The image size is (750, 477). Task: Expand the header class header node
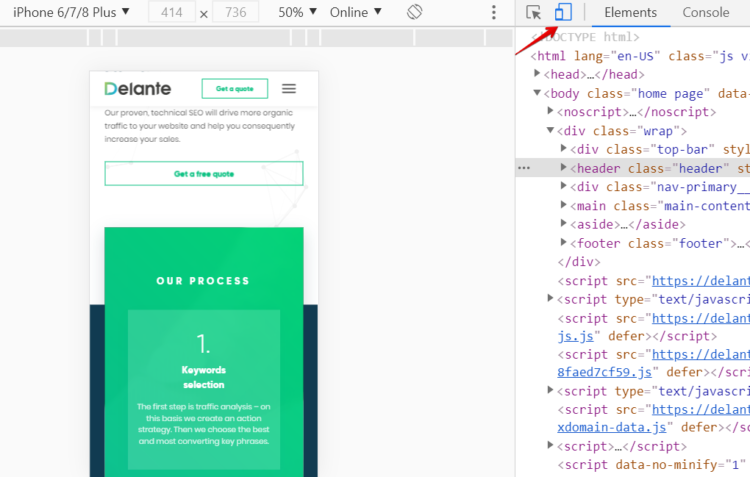click(x=563, y=167)
